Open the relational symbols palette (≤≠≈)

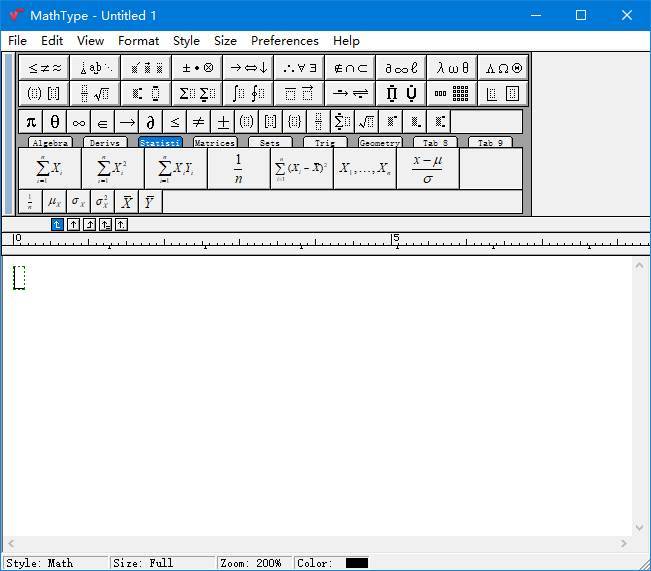(x=44, y=68)
